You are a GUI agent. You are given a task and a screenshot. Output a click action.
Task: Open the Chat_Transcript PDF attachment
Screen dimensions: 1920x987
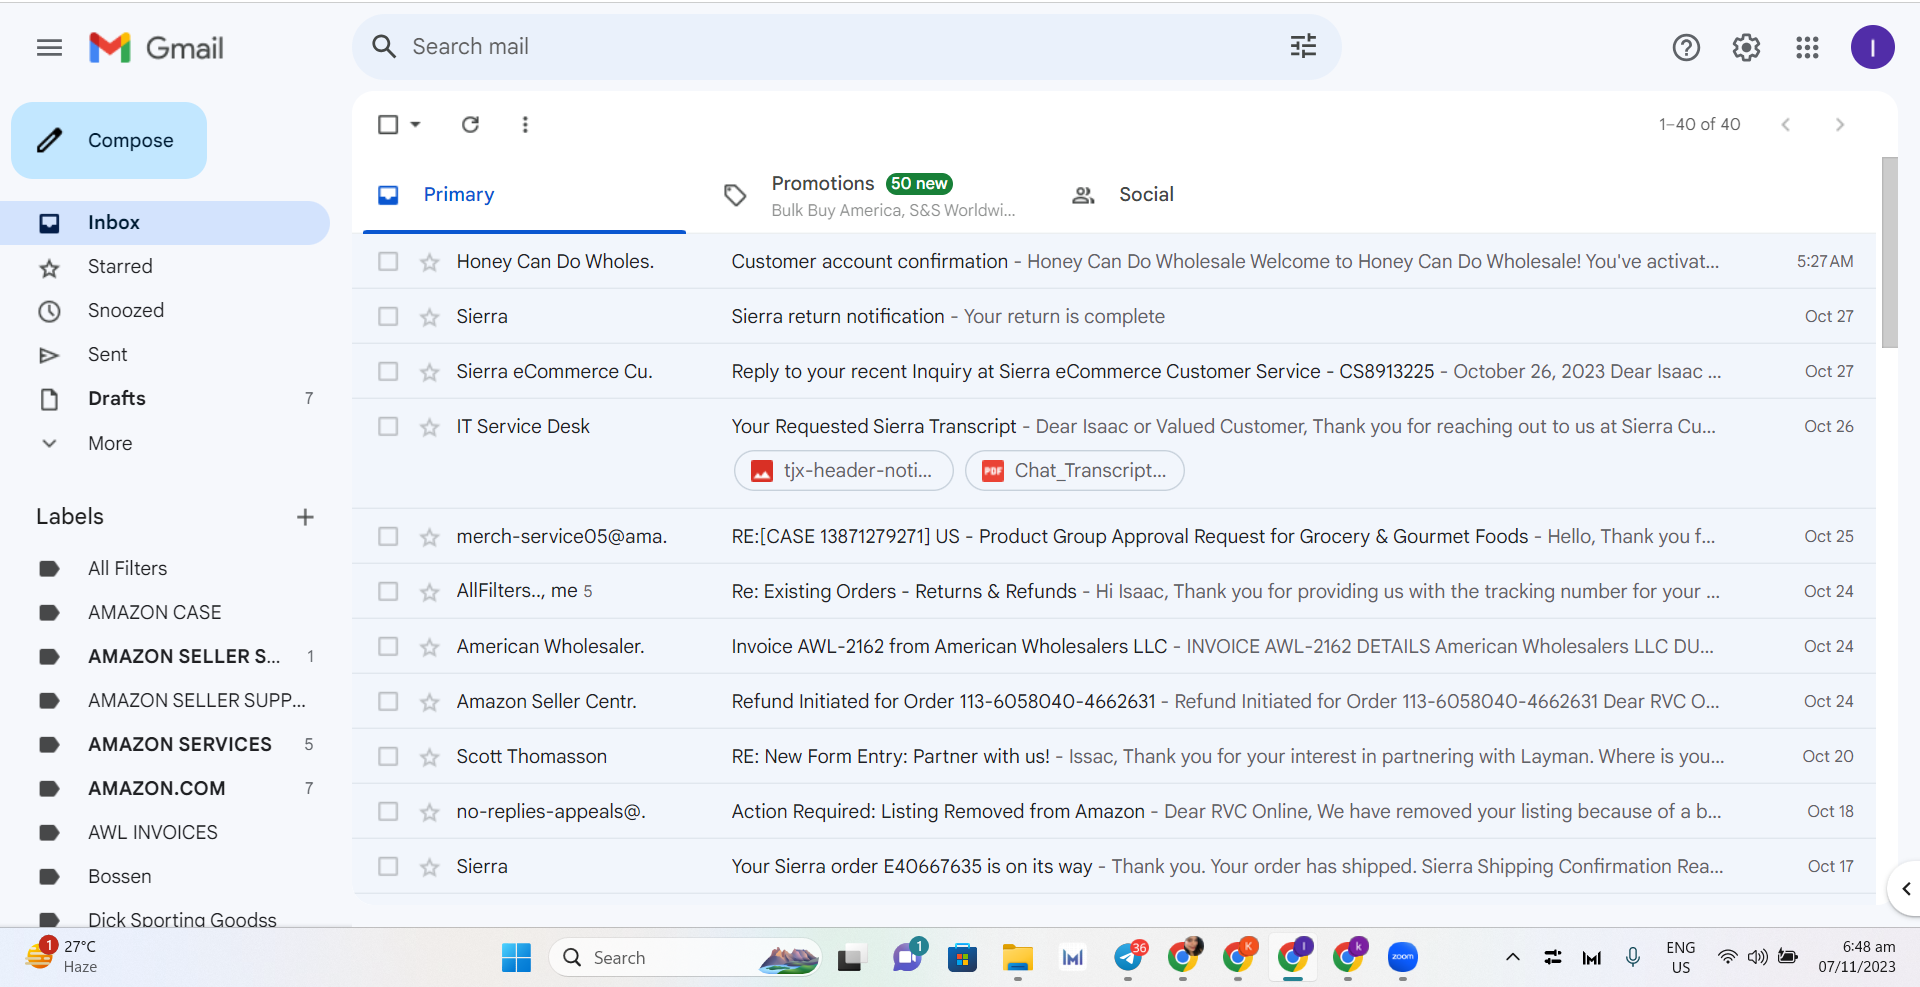point(1075,471)
